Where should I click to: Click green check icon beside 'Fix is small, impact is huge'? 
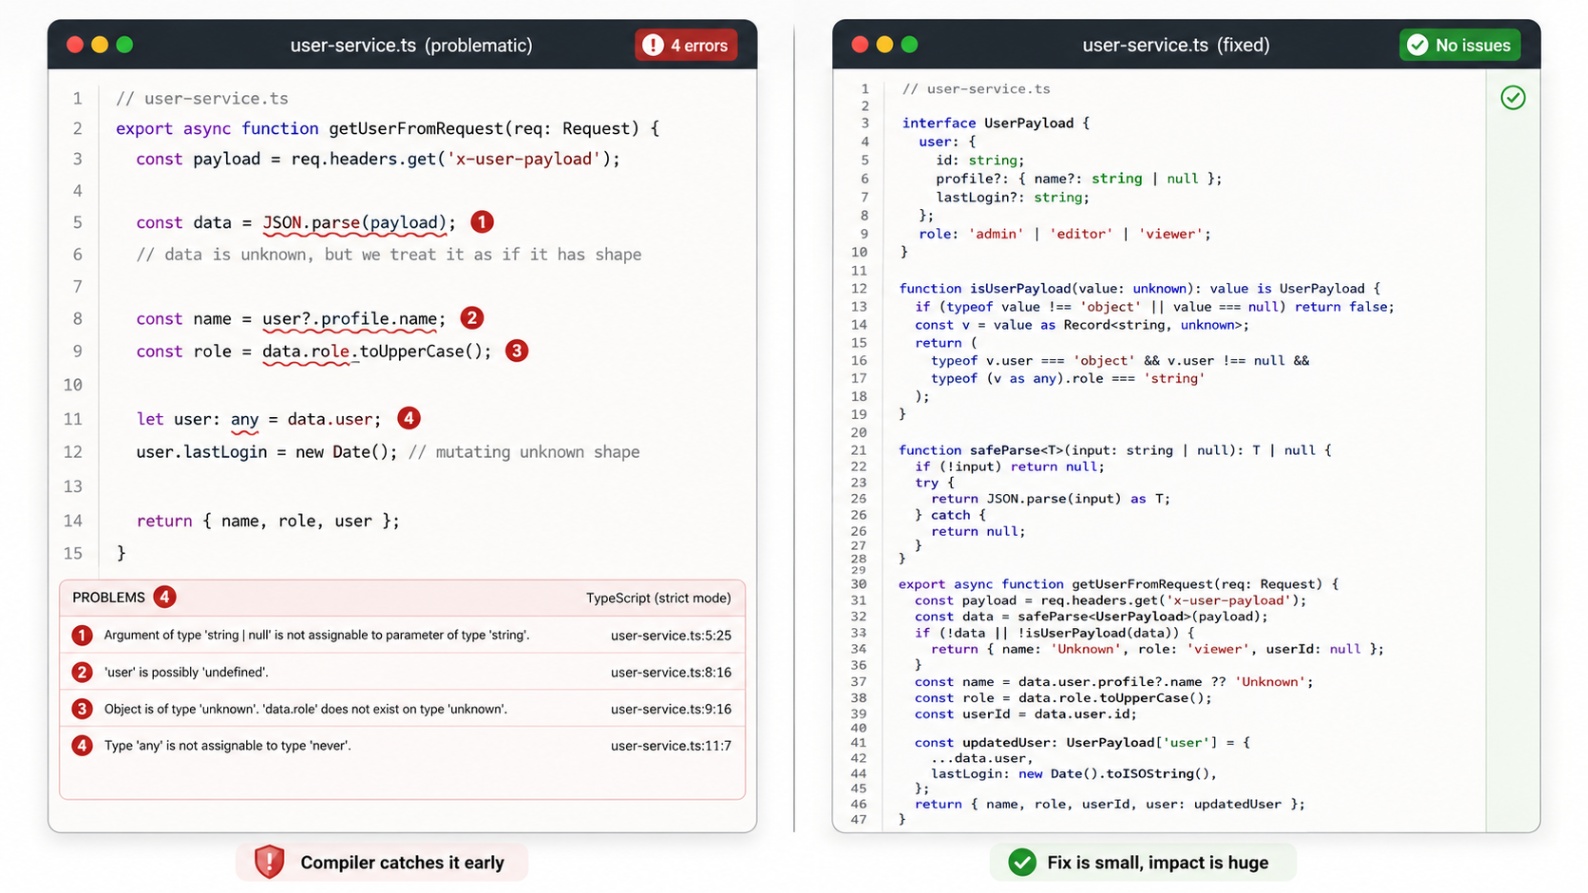1022,862
